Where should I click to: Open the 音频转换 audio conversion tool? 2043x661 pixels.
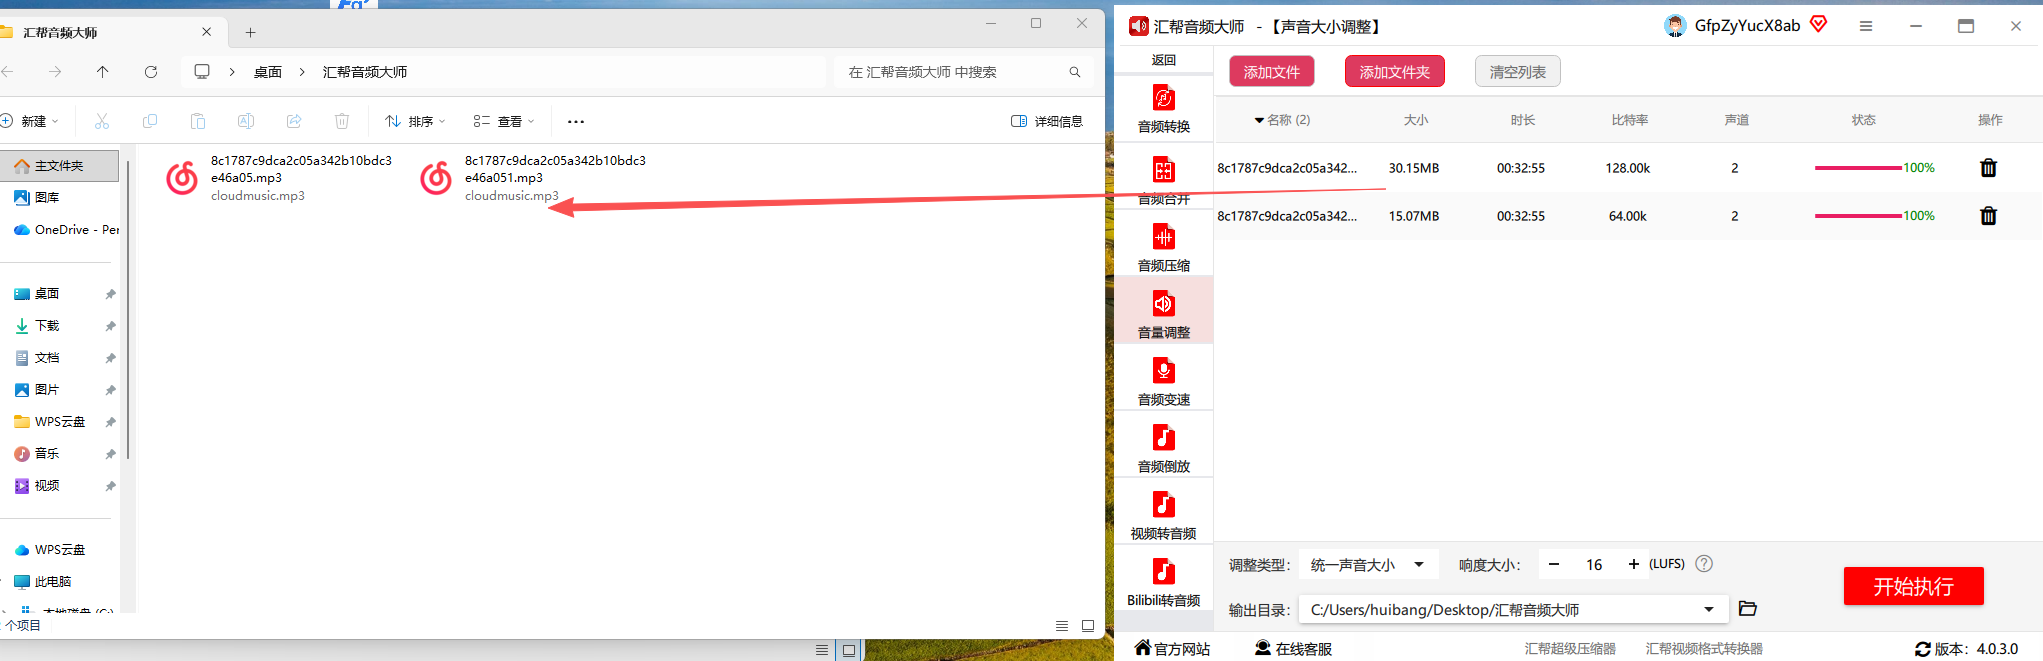point(1163,109)
